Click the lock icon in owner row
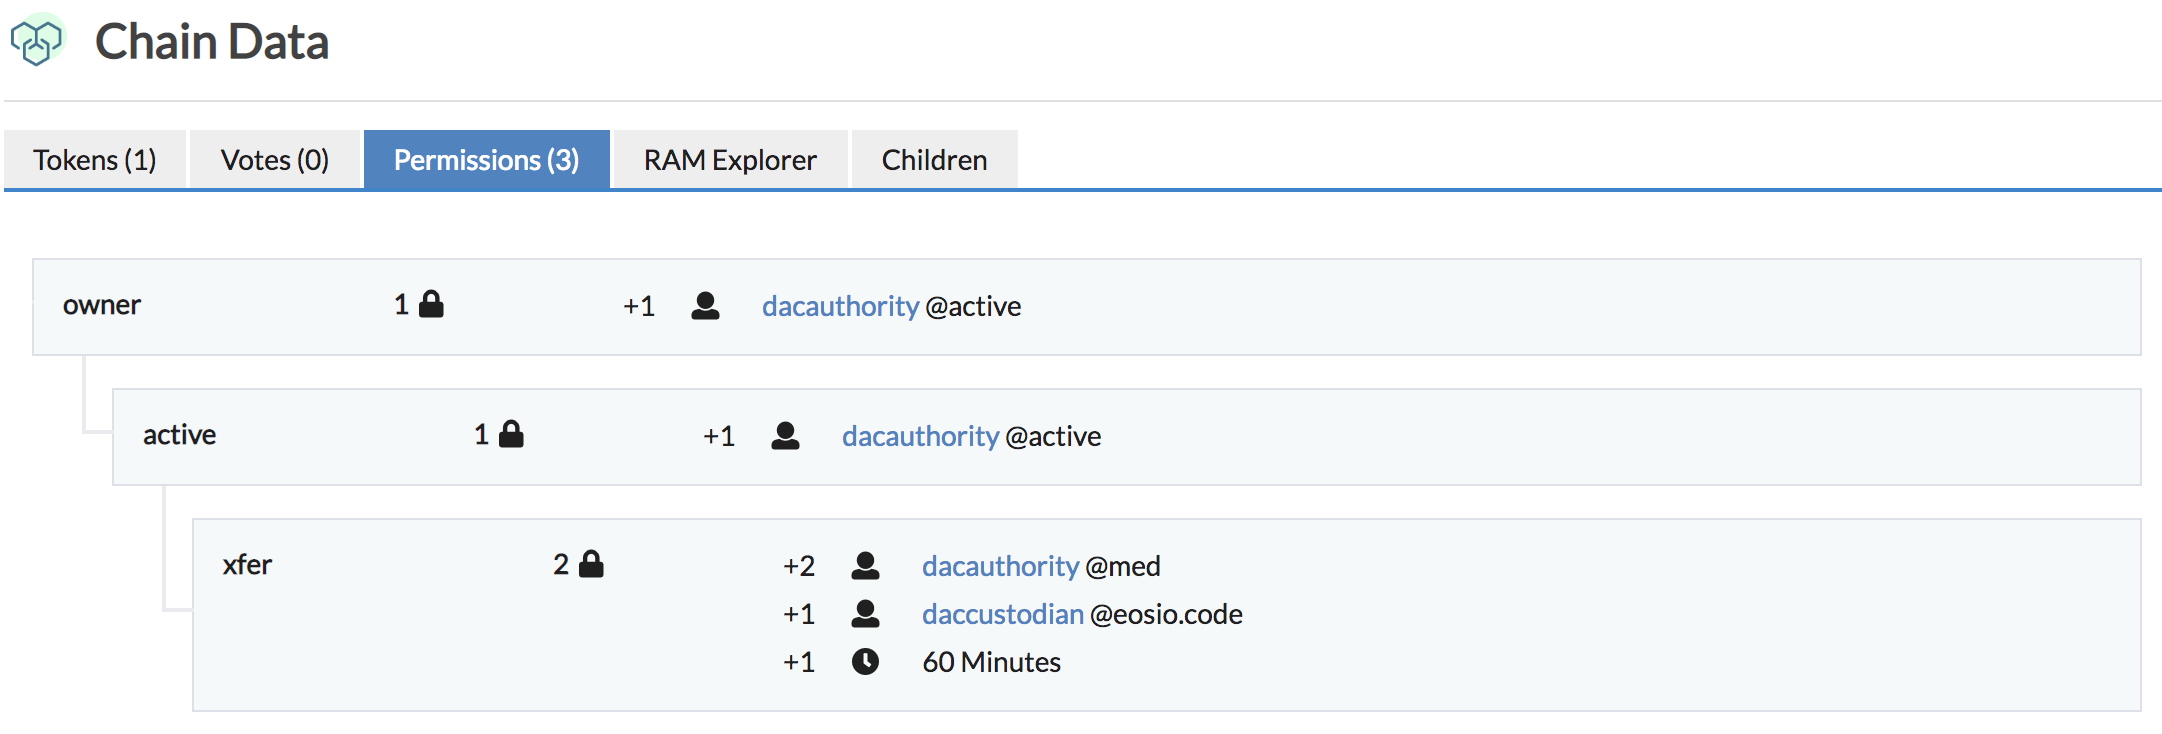This screenshot has width=2162, height=734. [x=431, y=304]
